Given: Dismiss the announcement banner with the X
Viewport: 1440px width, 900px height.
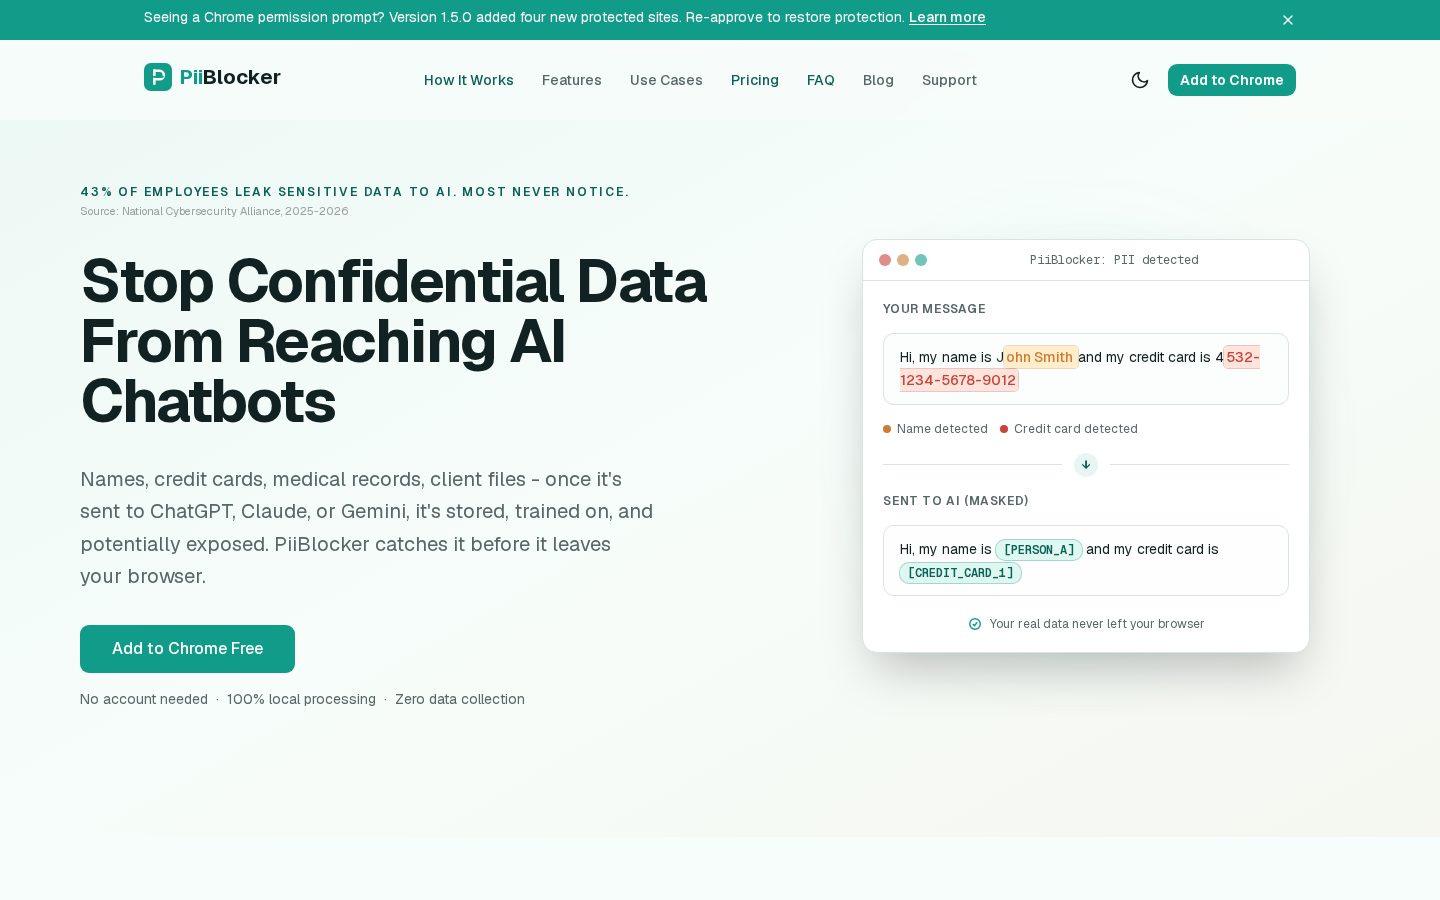Looking at the screenshot, I should [1288, 20].
